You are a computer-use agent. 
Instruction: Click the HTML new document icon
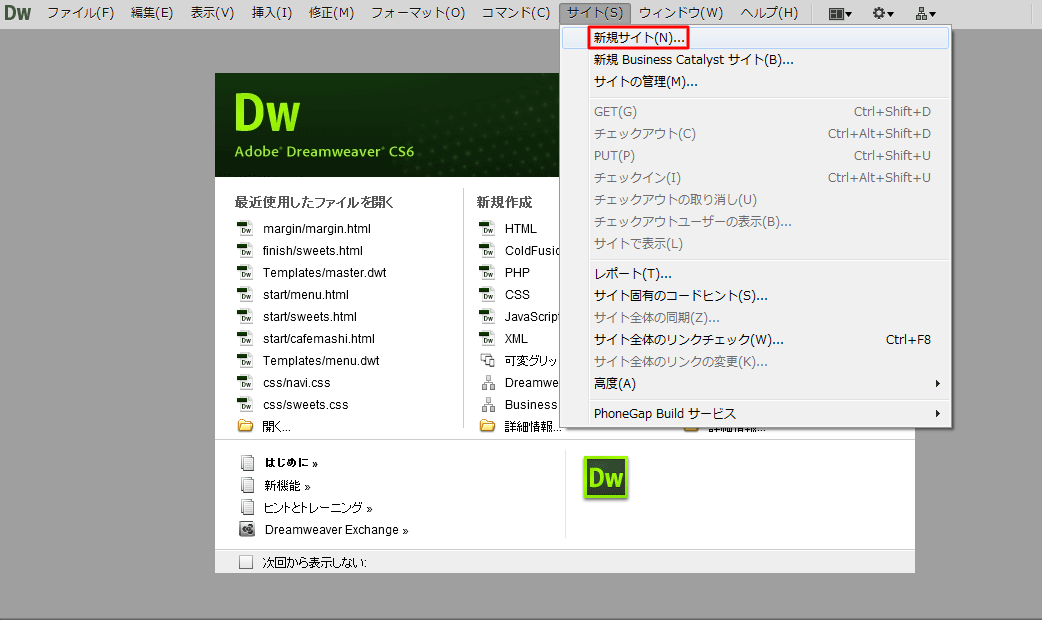tap(487, 229)
